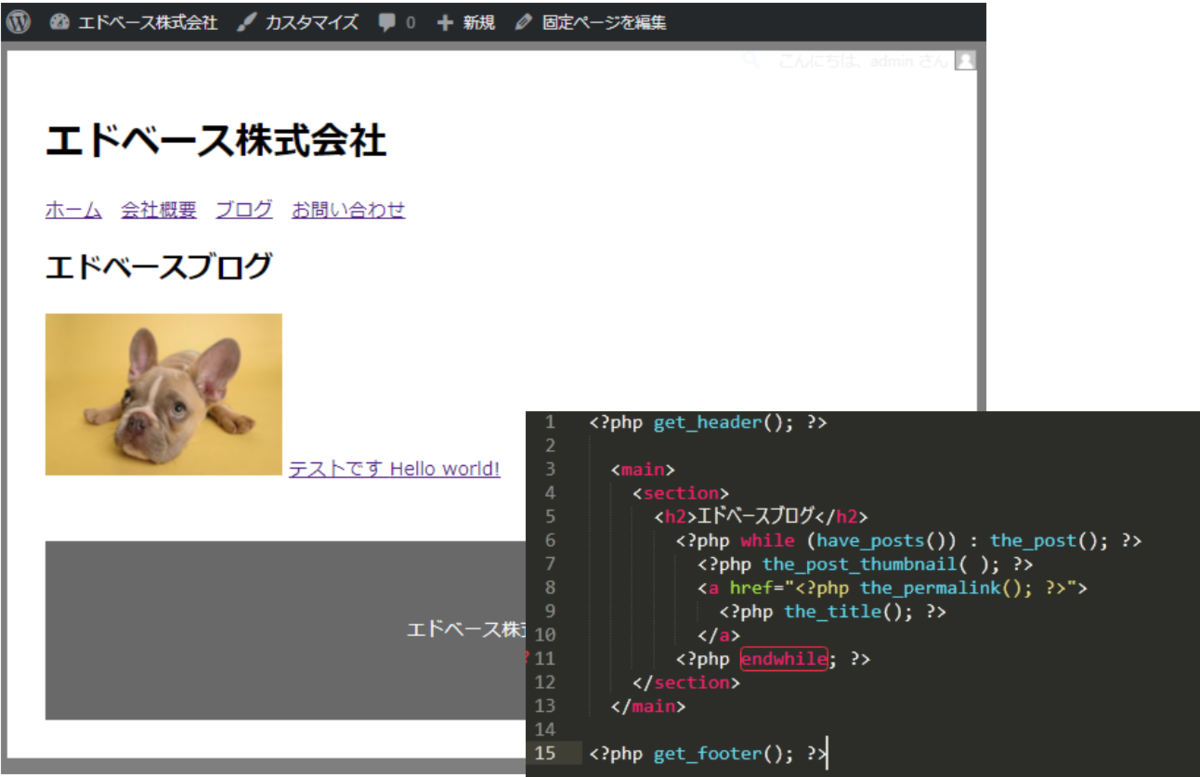The width and height of the screenshot is (1200, 777).
Task: Open the admin bar search icon
Action: [x=749, y=61]
